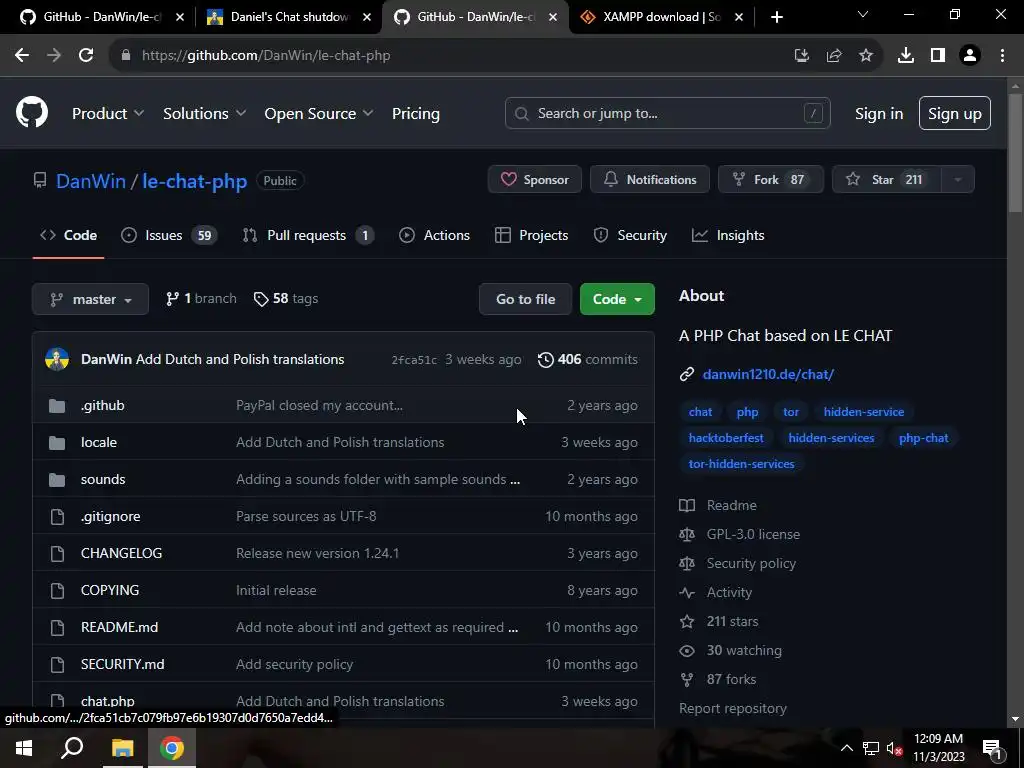This screenshot has height=768, width=1024.
Task: Open a new tab with the plus icon
Action: [776, 17]
